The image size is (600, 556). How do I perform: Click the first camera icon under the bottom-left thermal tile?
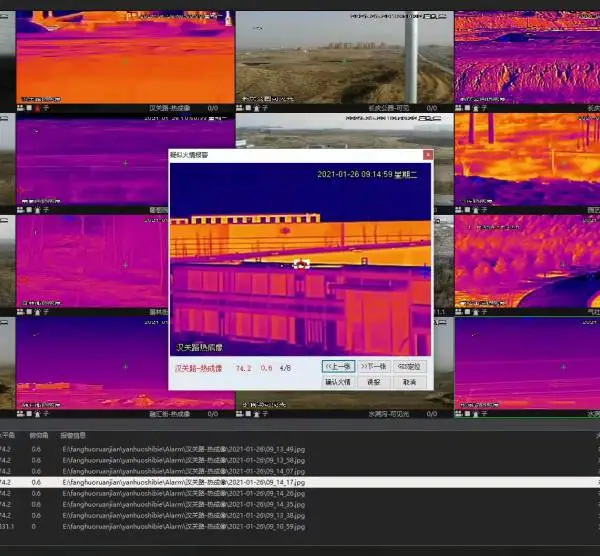[x=20, y=414]
